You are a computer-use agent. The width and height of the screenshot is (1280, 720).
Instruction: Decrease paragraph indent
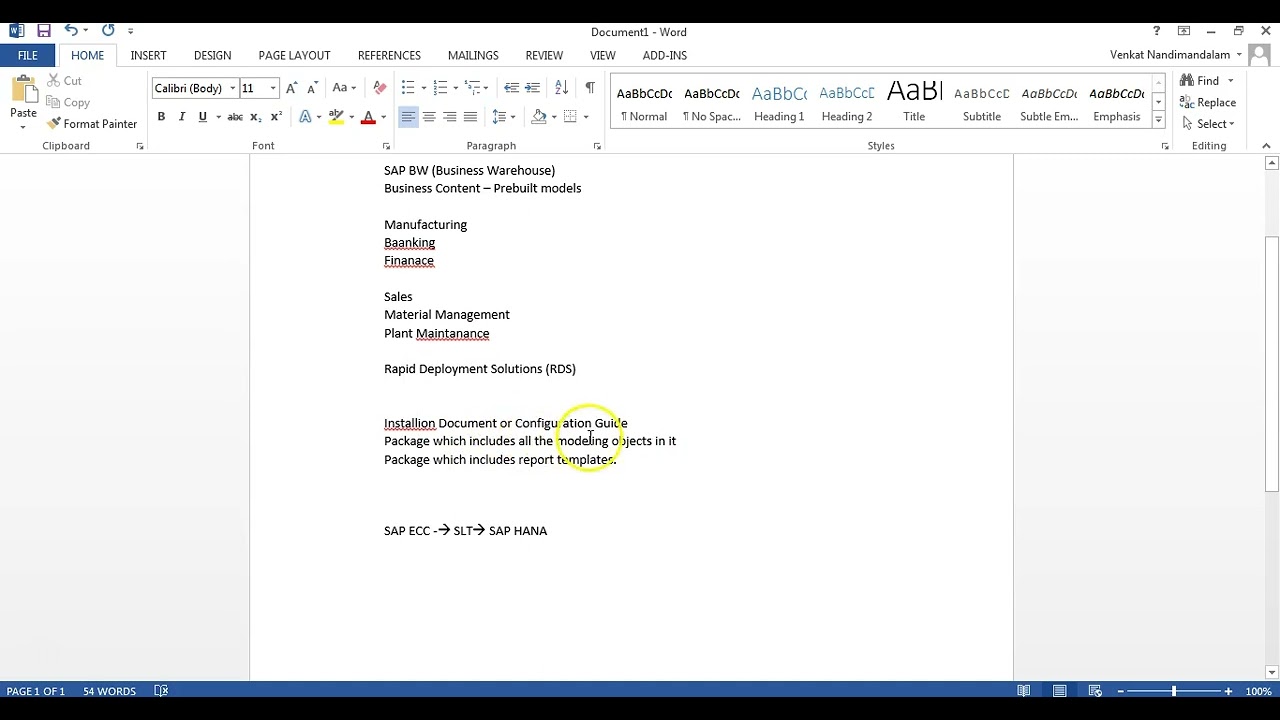coord(512,88)
